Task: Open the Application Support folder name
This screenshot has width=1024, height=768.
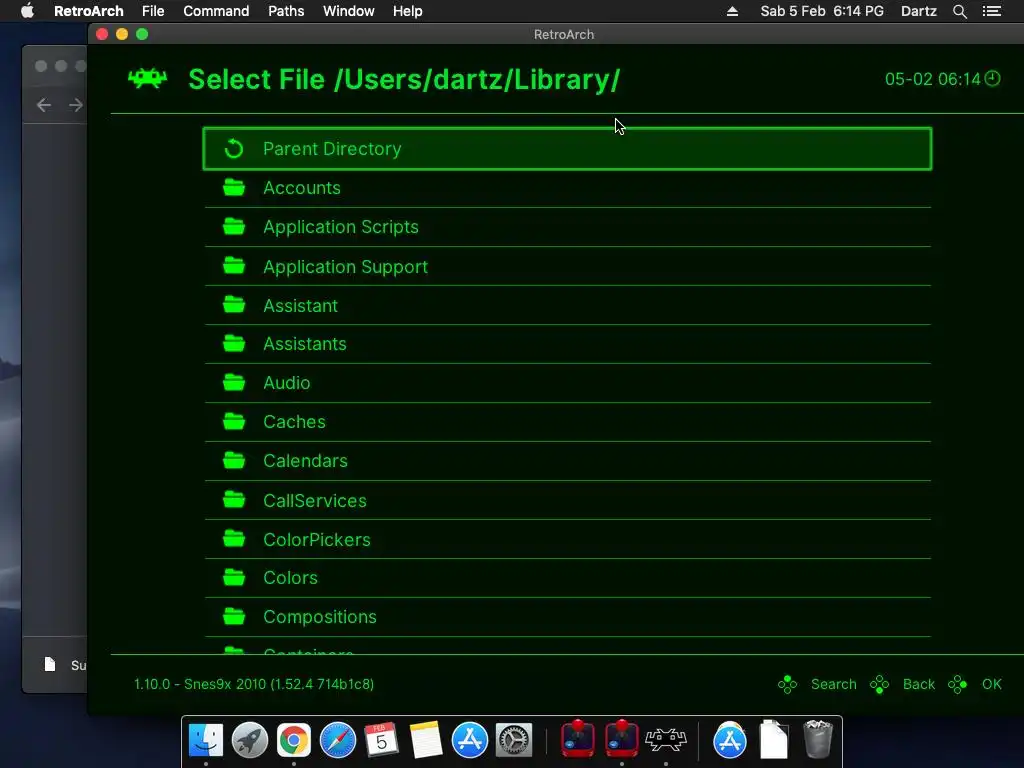Action: [345, 266]
